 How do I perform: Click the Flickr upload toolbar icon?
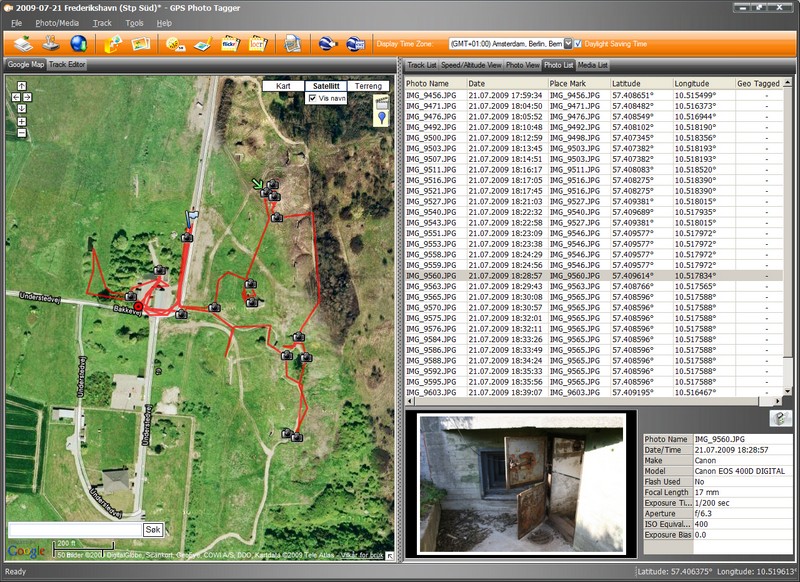pos(230,43)
